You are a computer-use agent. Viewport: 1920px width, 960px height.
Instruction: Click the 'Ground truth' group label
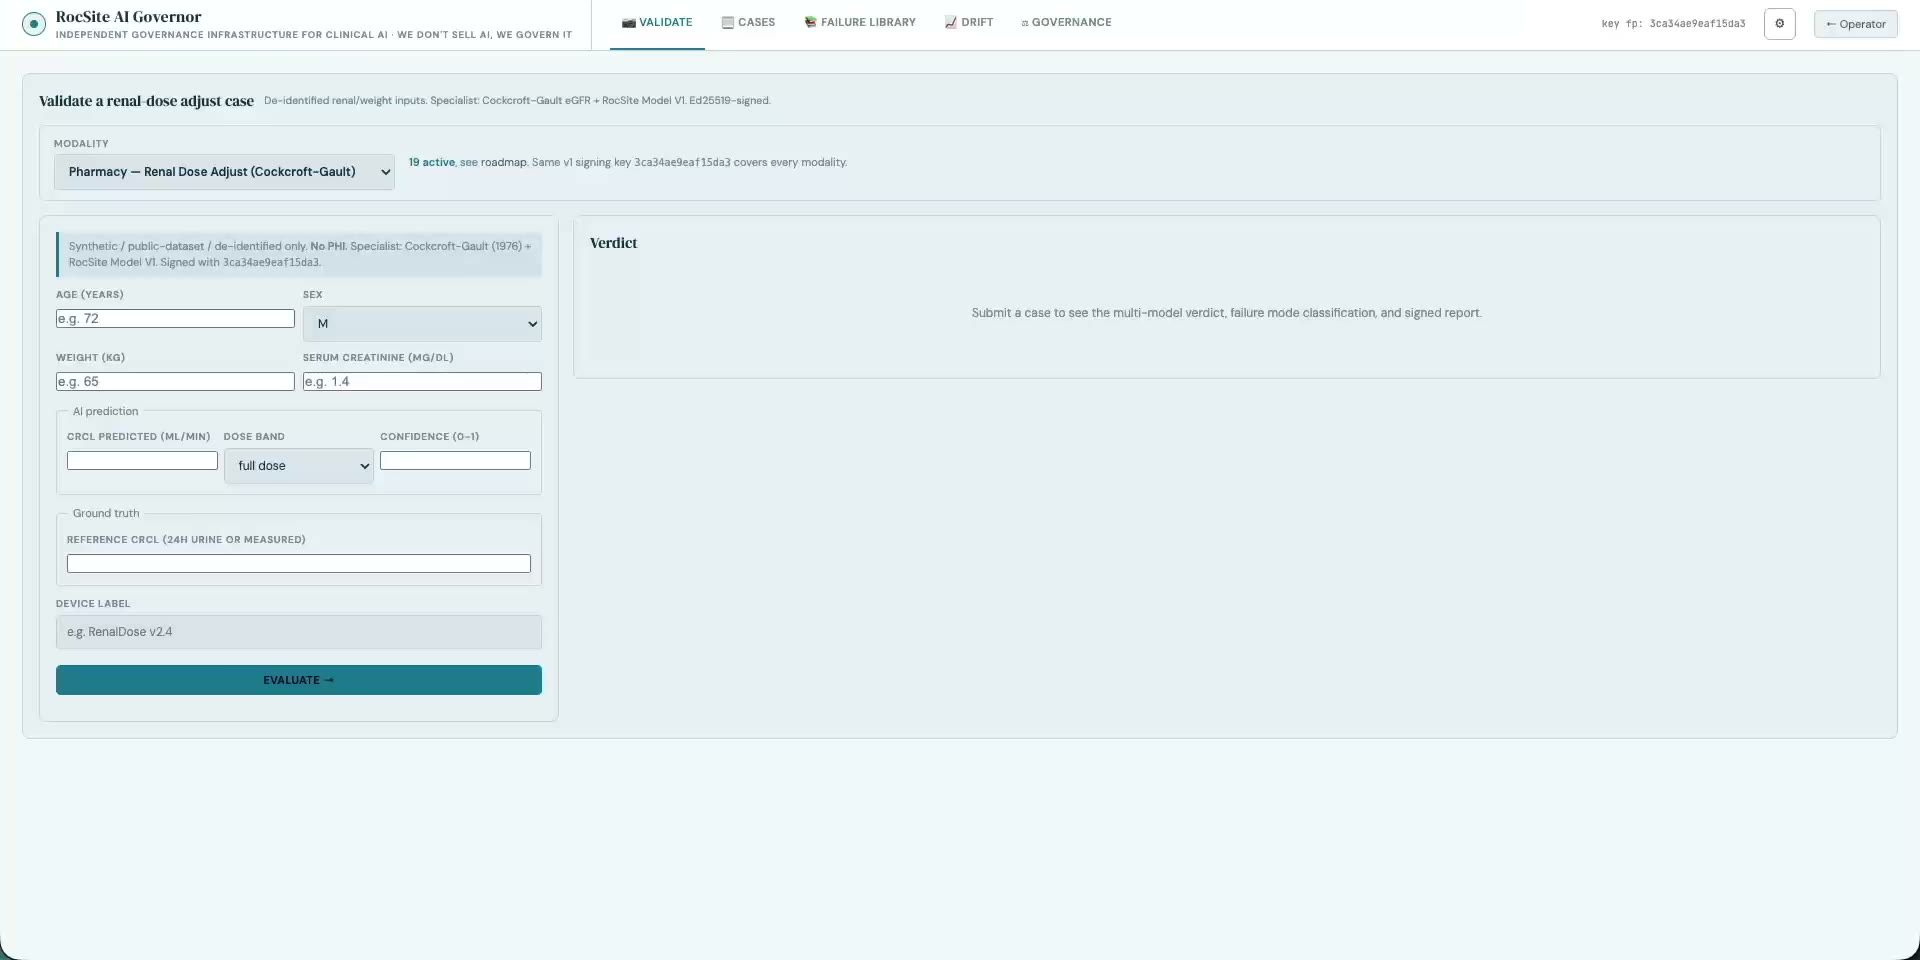[x=106, y=514]
